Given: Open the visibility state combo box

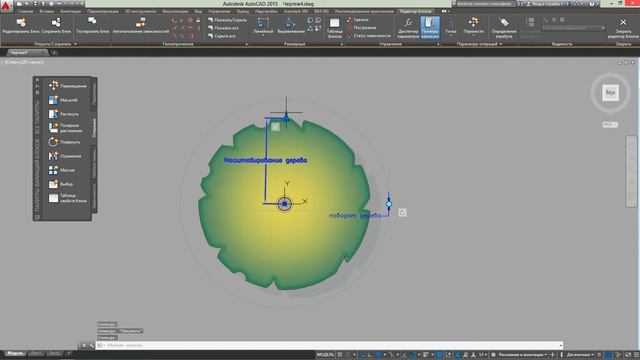Looking at the screenshot, I should 573,28.
